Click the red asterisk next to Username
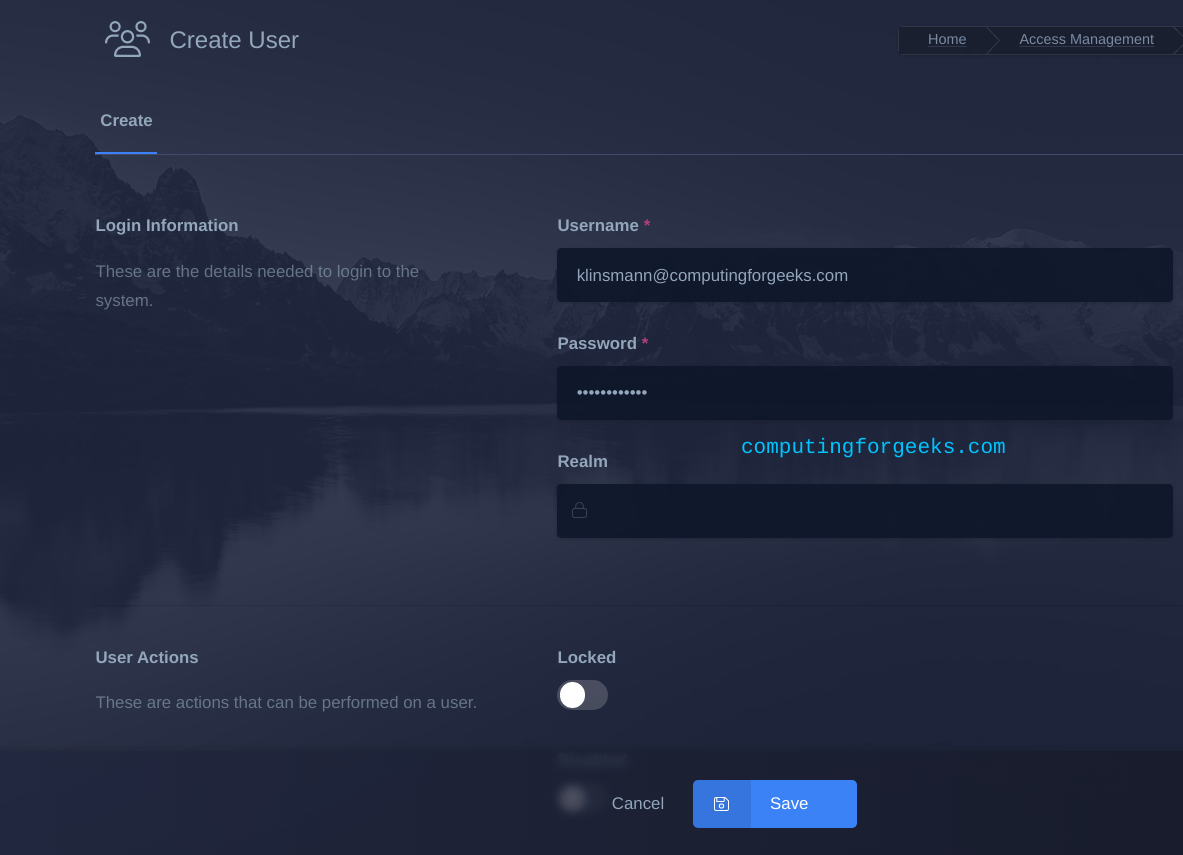1183x855 pixels. [647, 225]
